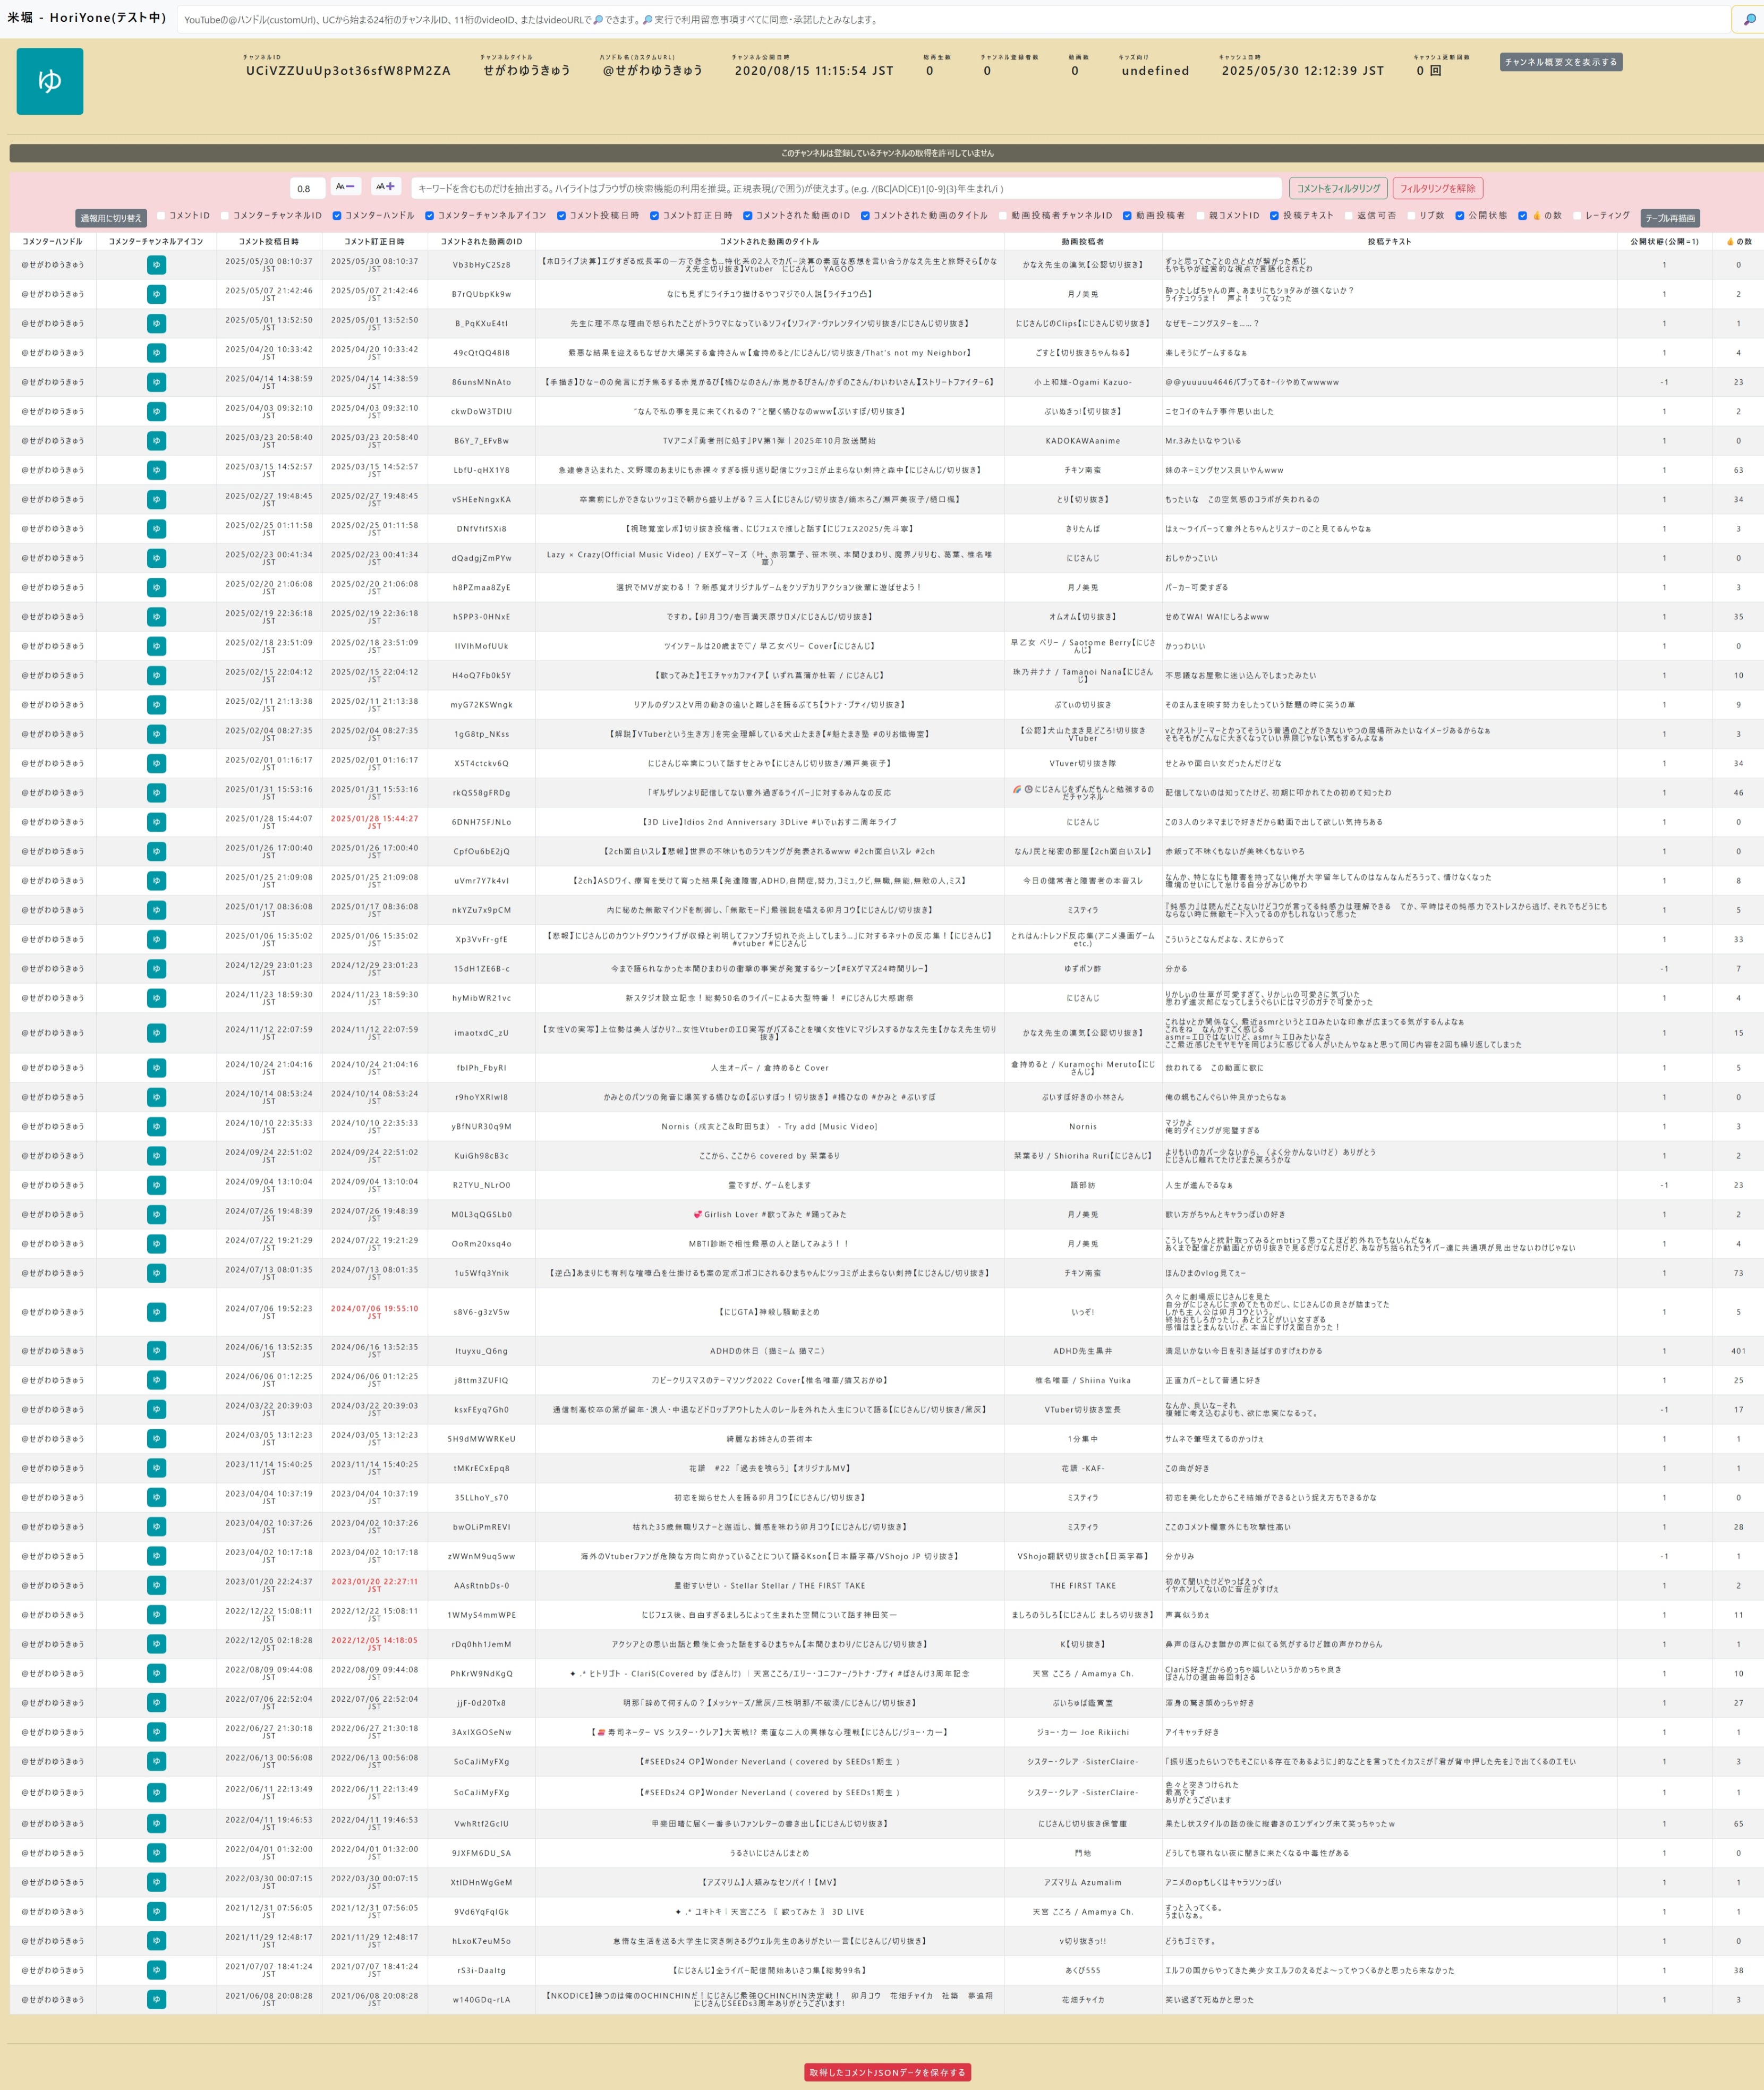Click commenter icon in row dated 2025/05/01 13:52:50
This screenshot has height=2090, width=1764.
[156, 323]
